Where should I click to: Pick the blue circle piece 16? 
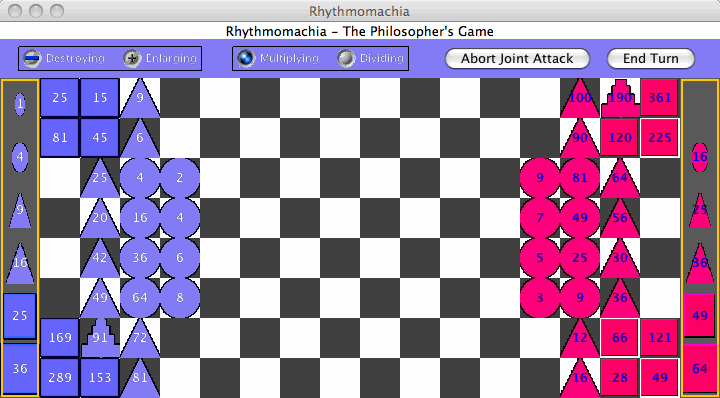[x=140, y=218]
